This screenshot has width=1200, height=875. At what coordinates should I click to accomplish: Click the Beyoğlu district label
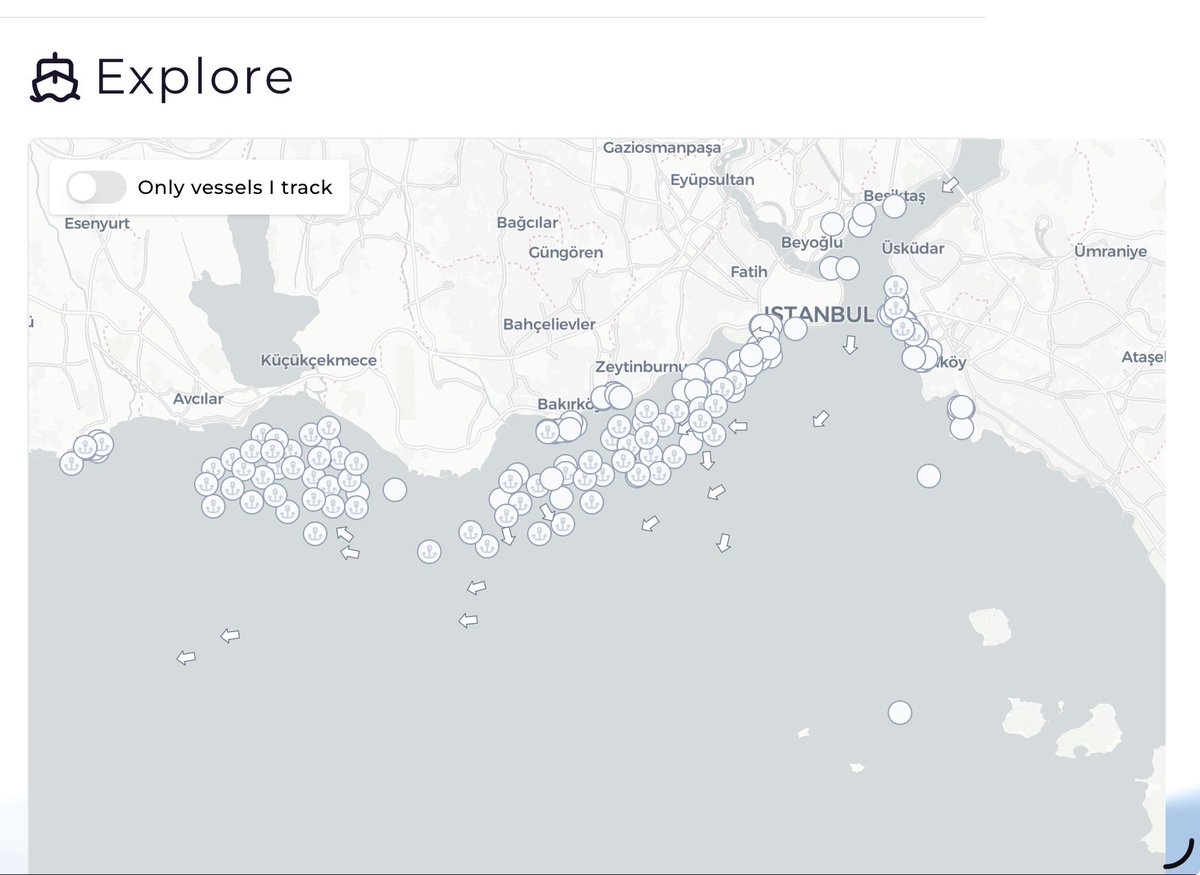tap(812, 243)
